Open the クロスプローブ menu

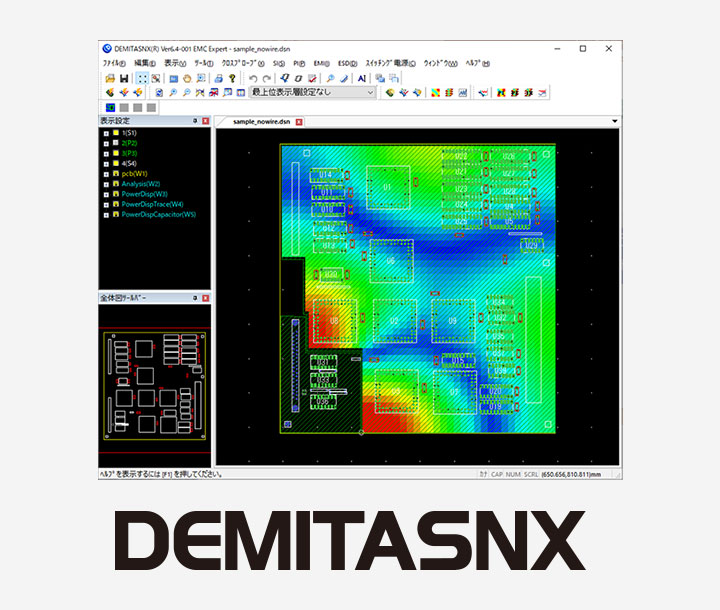click(243, 63)
